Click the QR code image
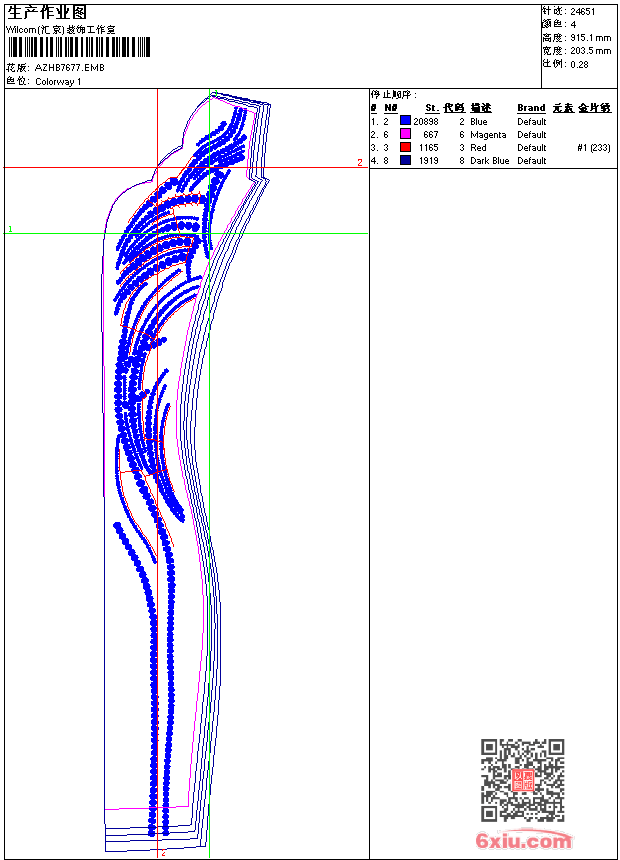Viewport: 620px width, 860px height. pyautogui.click(x=522, y=780)
